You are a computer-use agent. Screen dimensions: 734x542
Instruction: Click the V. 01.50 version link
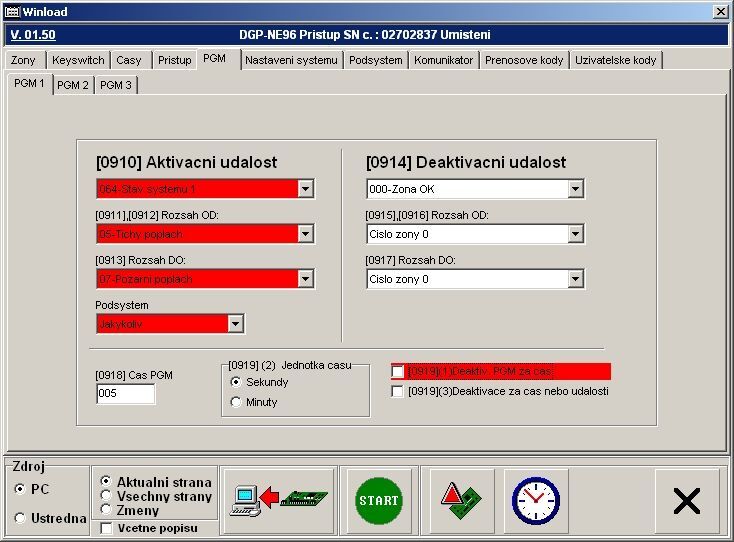click(35, 35)
